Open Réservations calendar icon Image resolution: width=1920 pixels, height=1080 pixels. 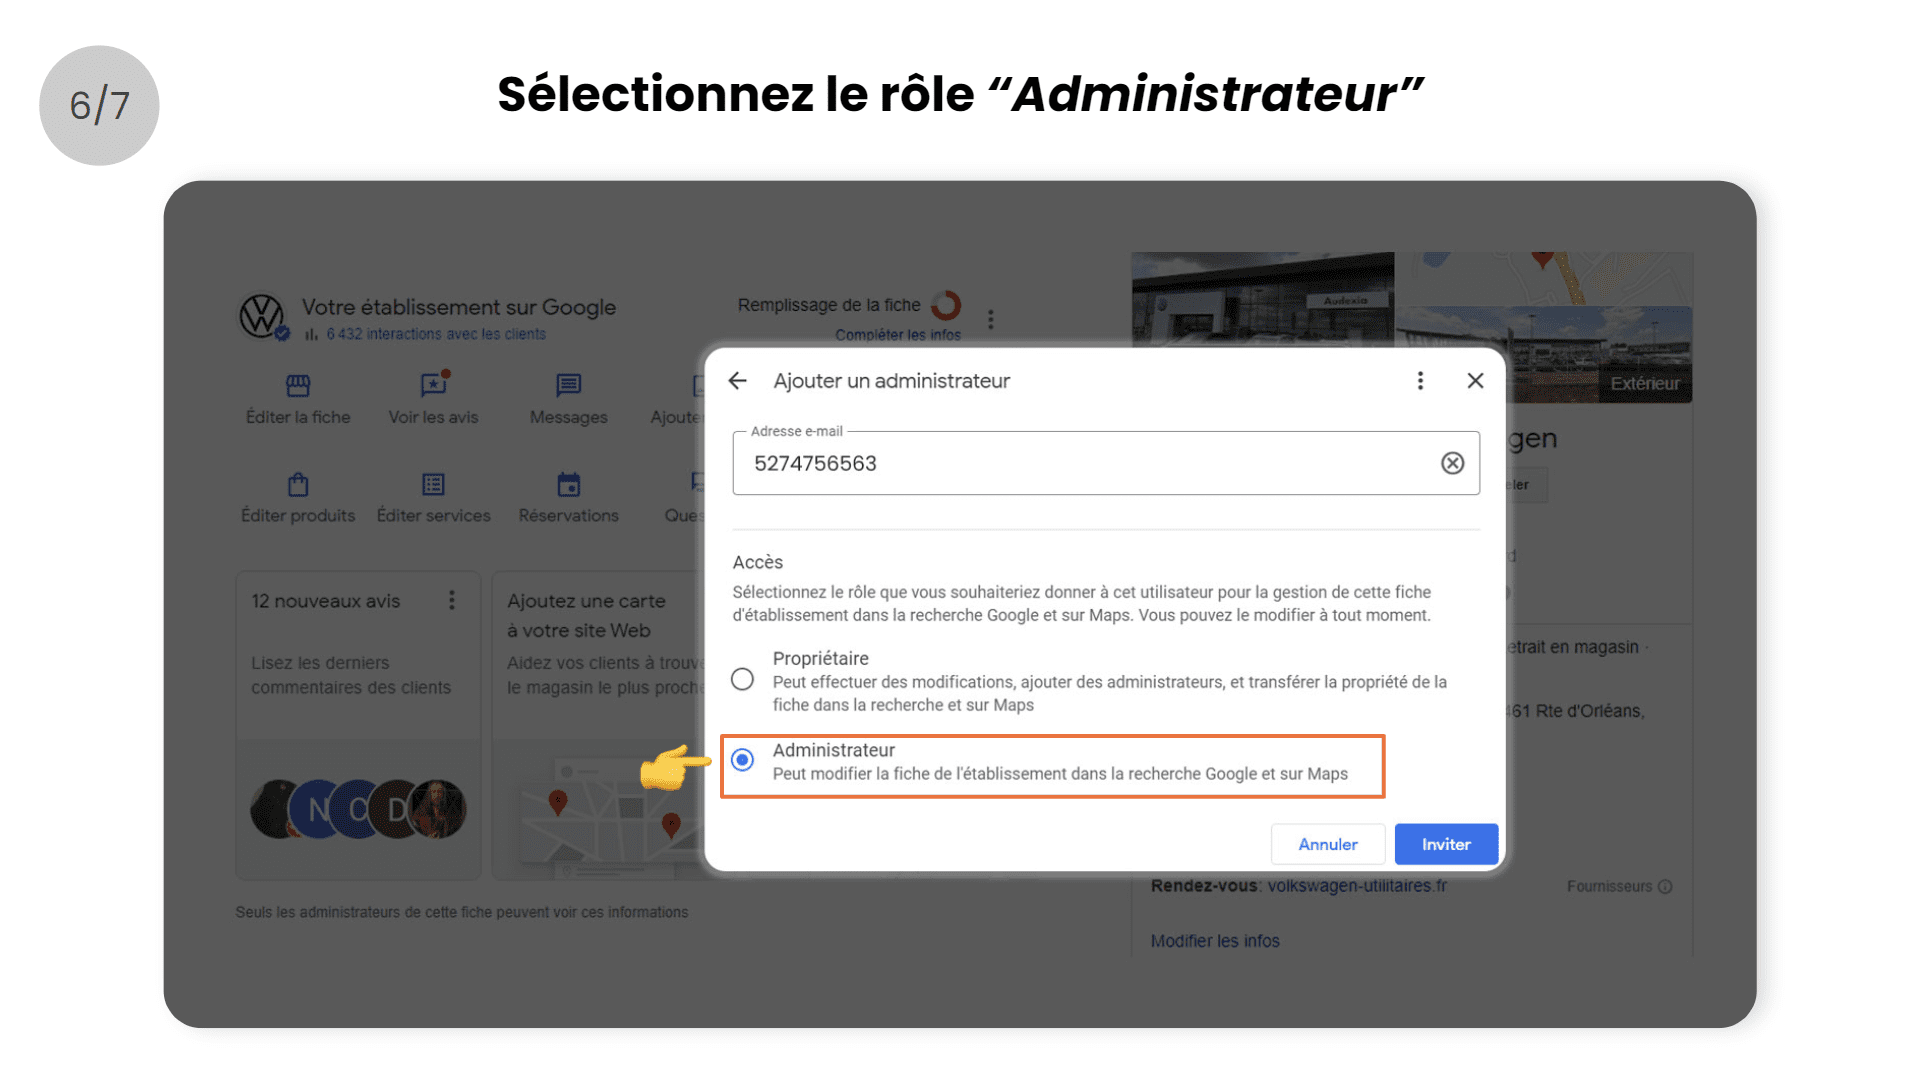click(x=568, y=485)
